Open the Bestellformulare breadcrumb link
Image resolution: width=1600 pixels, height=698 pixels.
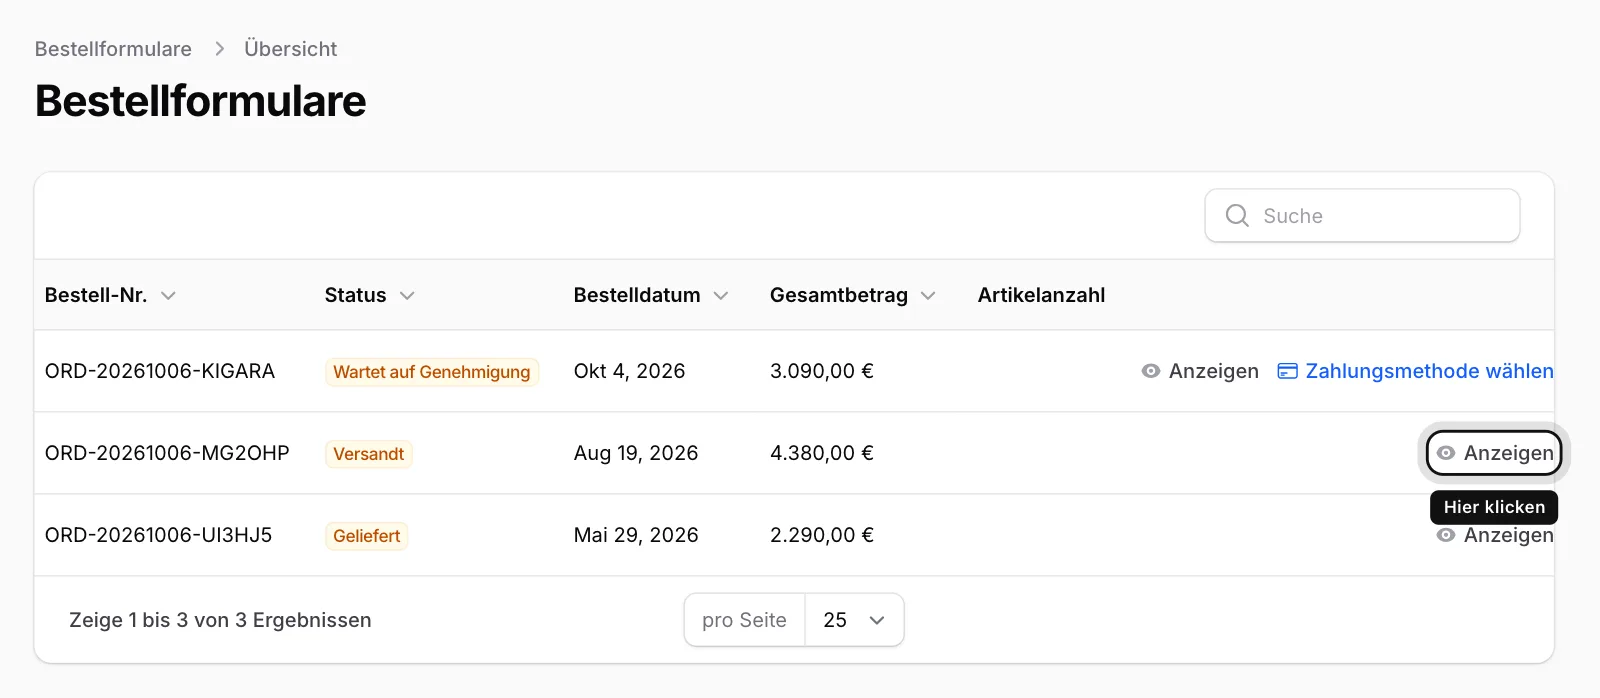(x=113, y=49)
